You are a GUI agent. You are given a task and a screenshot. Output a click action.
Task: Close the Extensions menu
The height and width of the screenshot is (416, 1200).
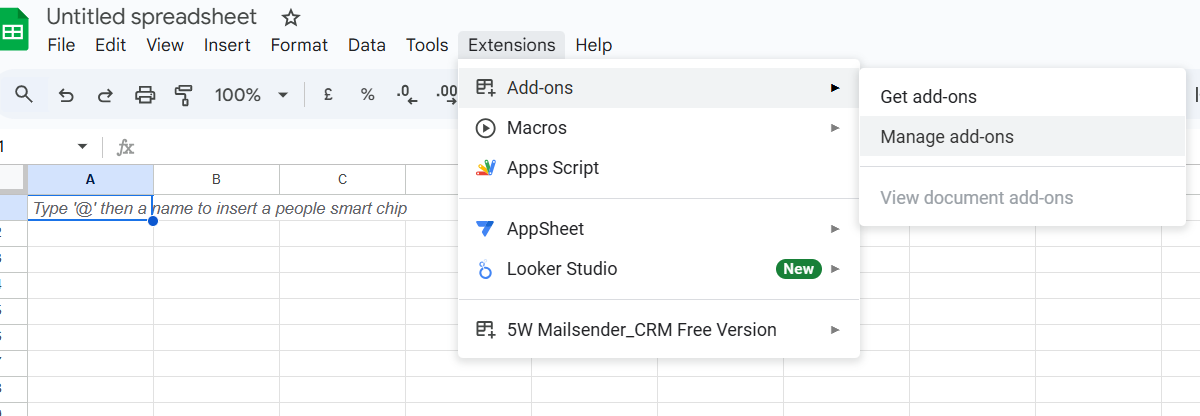click(511, 45)
